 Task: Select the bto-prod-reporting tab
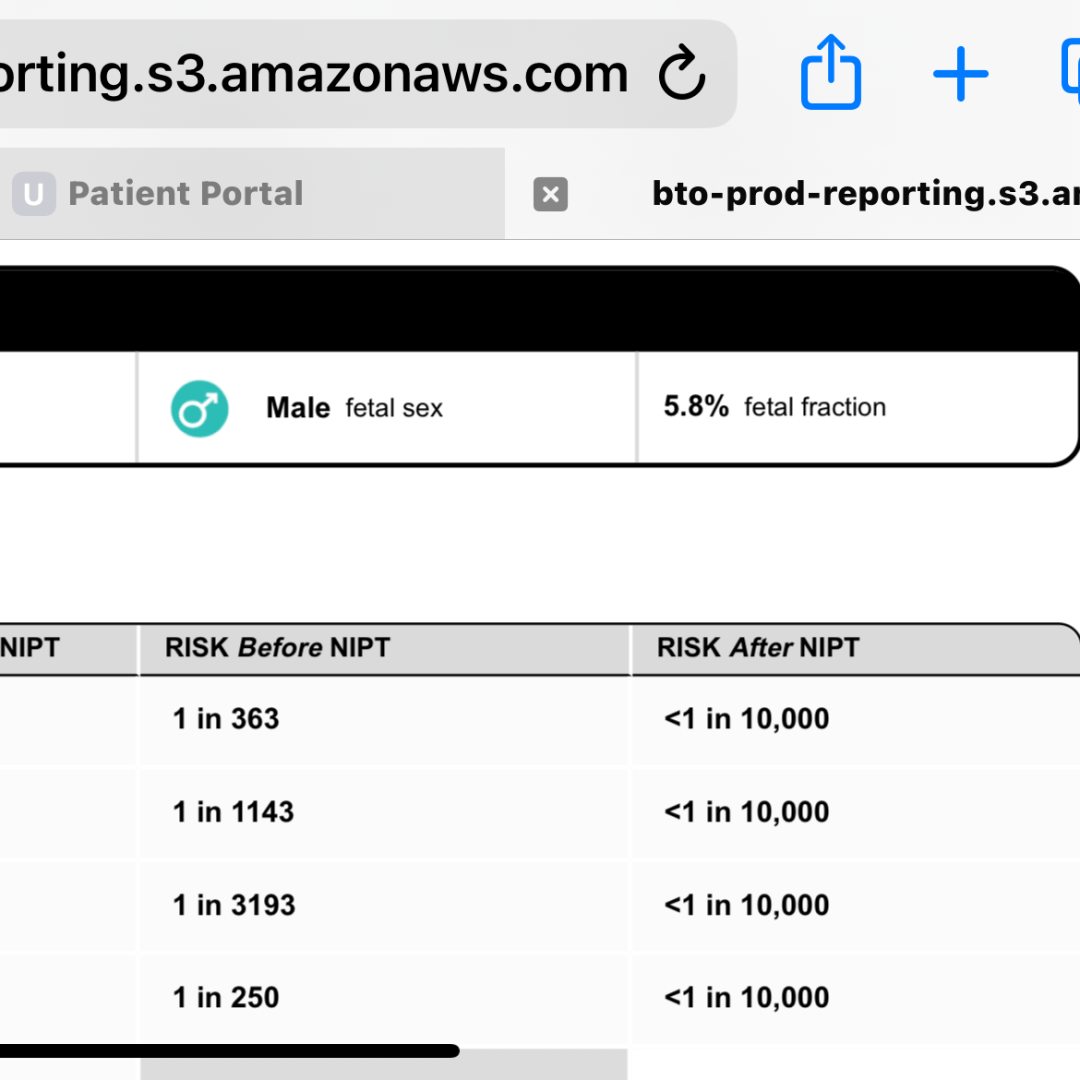pyautogui.click(x=860, y=194)
